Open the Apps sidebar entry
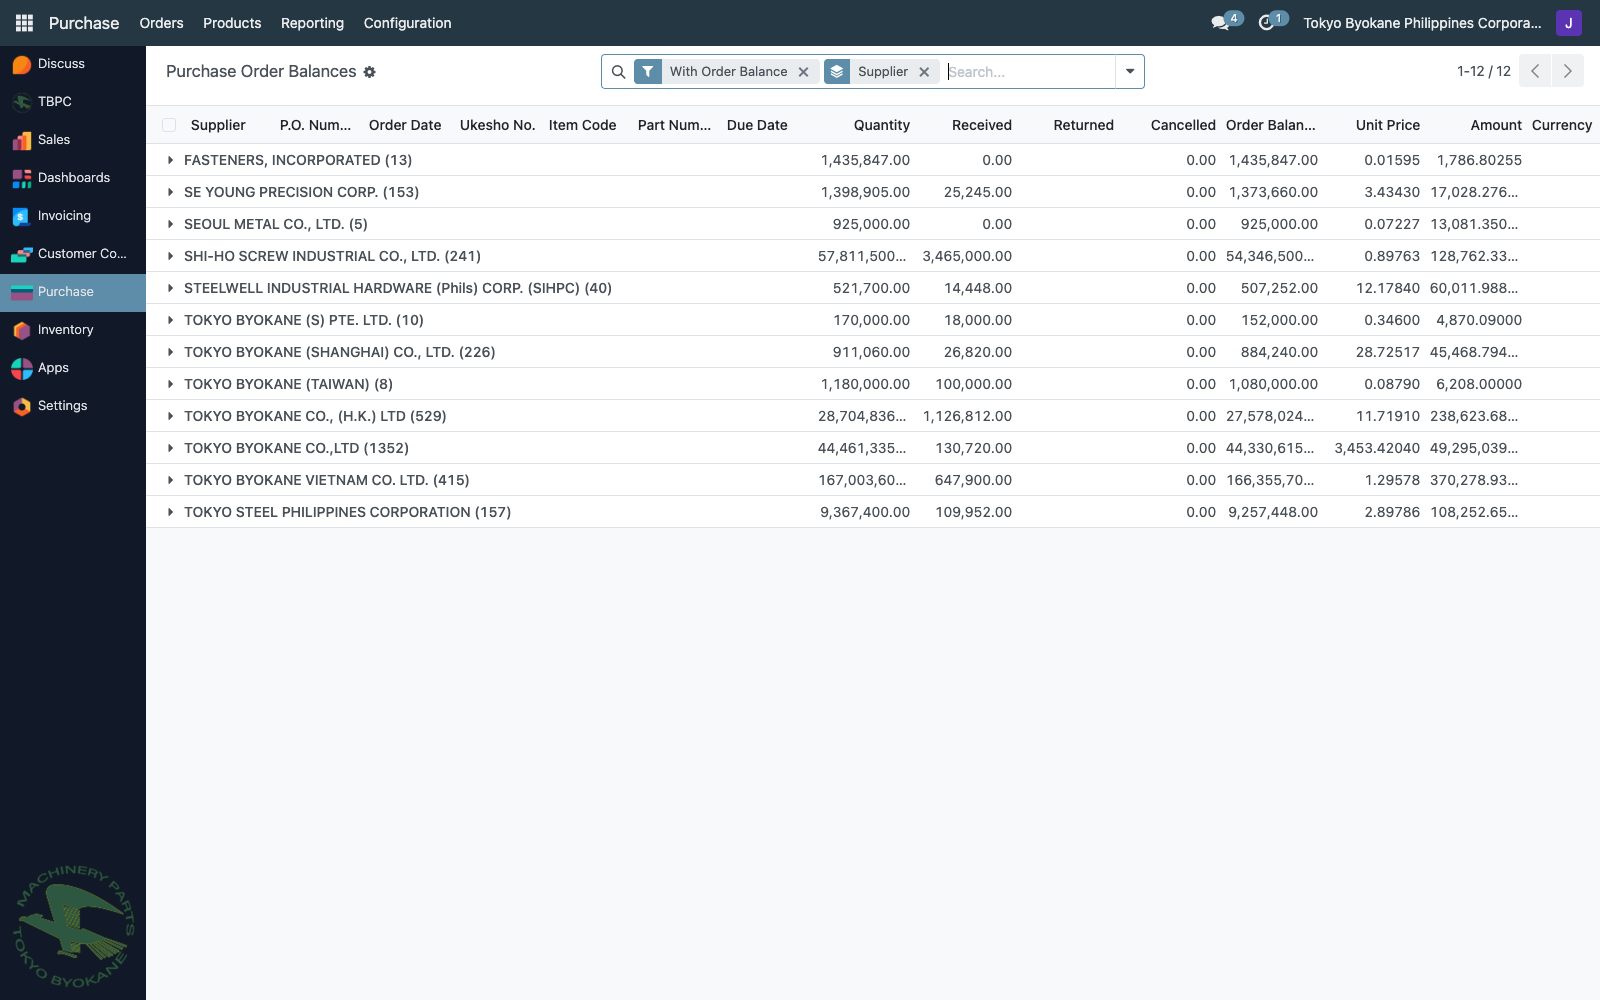The image size is (1600, 1000). (73, 368)
